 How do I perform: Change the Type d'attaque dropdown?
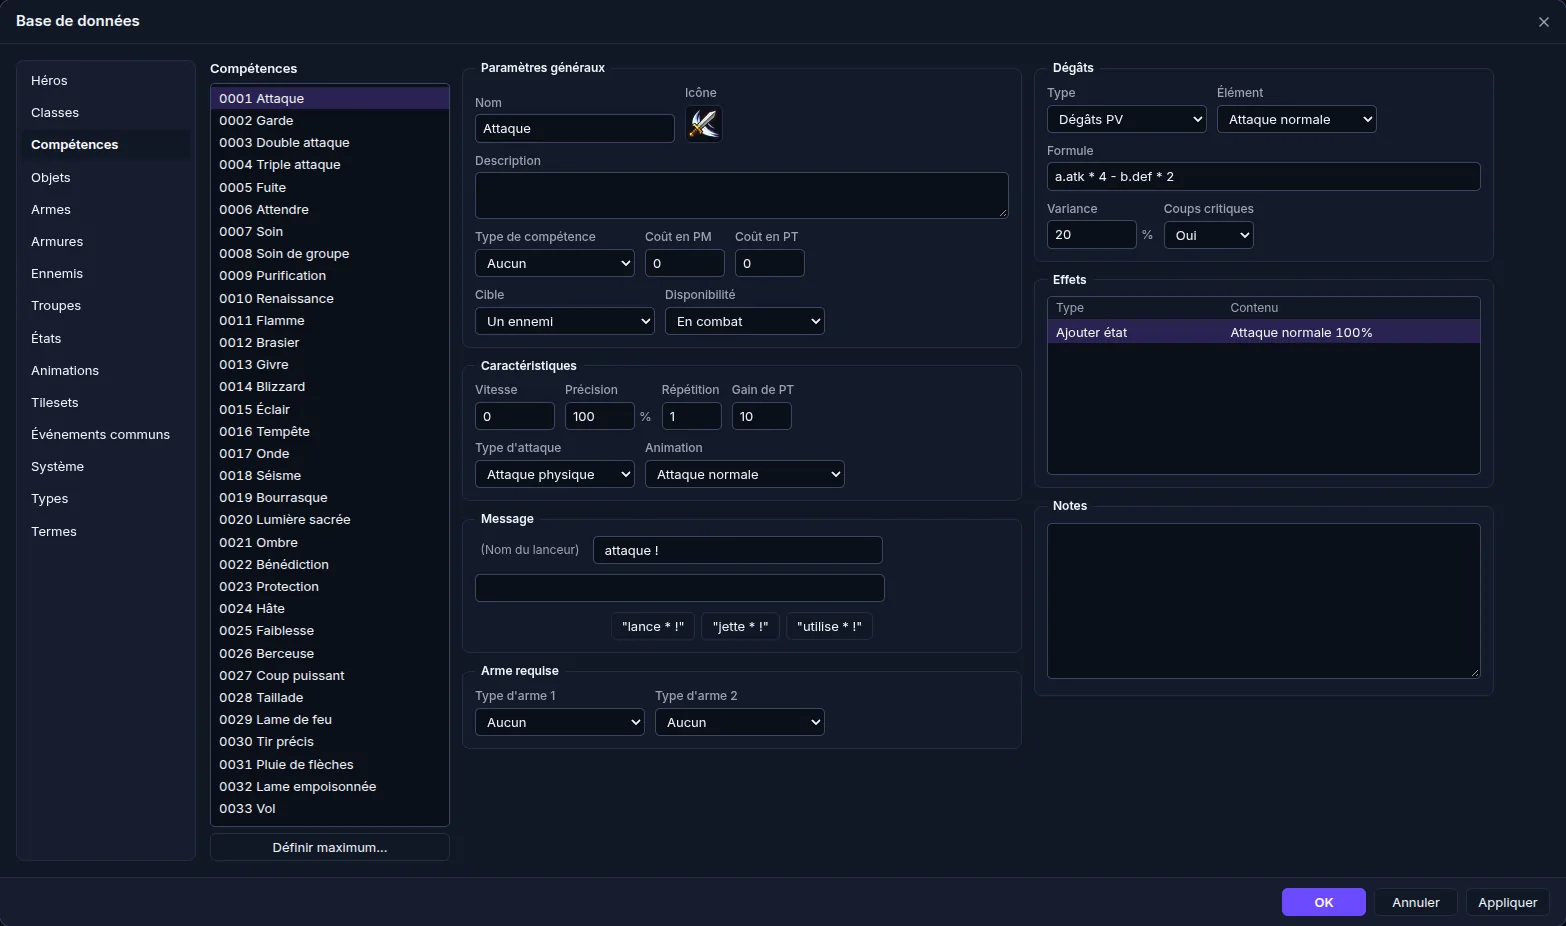(x=555, y=474)
